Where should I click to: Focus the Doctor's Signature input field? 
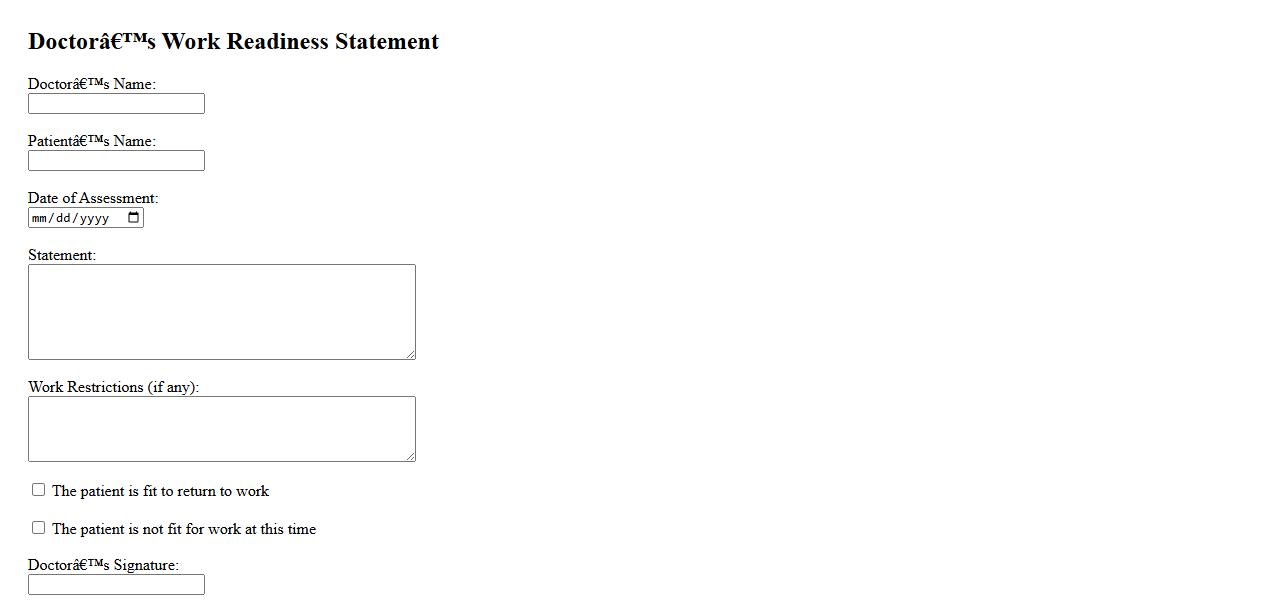(x=116, y=585)
